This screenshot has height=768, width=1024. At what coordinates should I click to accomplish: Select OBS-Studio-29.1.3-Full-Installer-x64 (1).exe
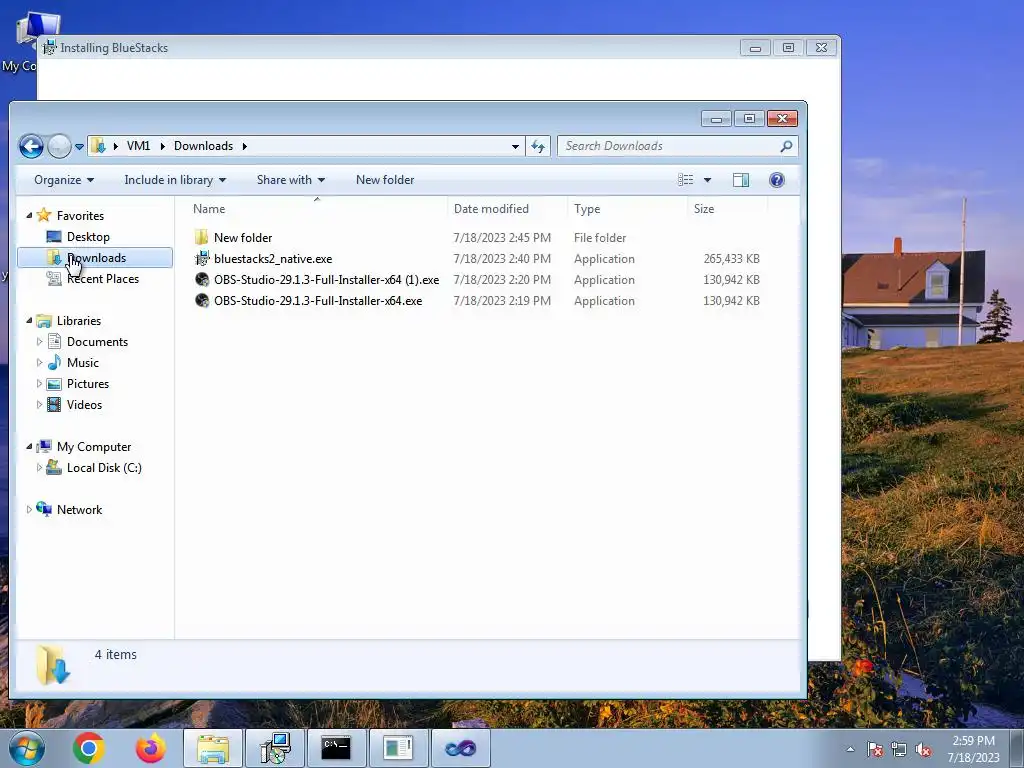tap(327, 280)
